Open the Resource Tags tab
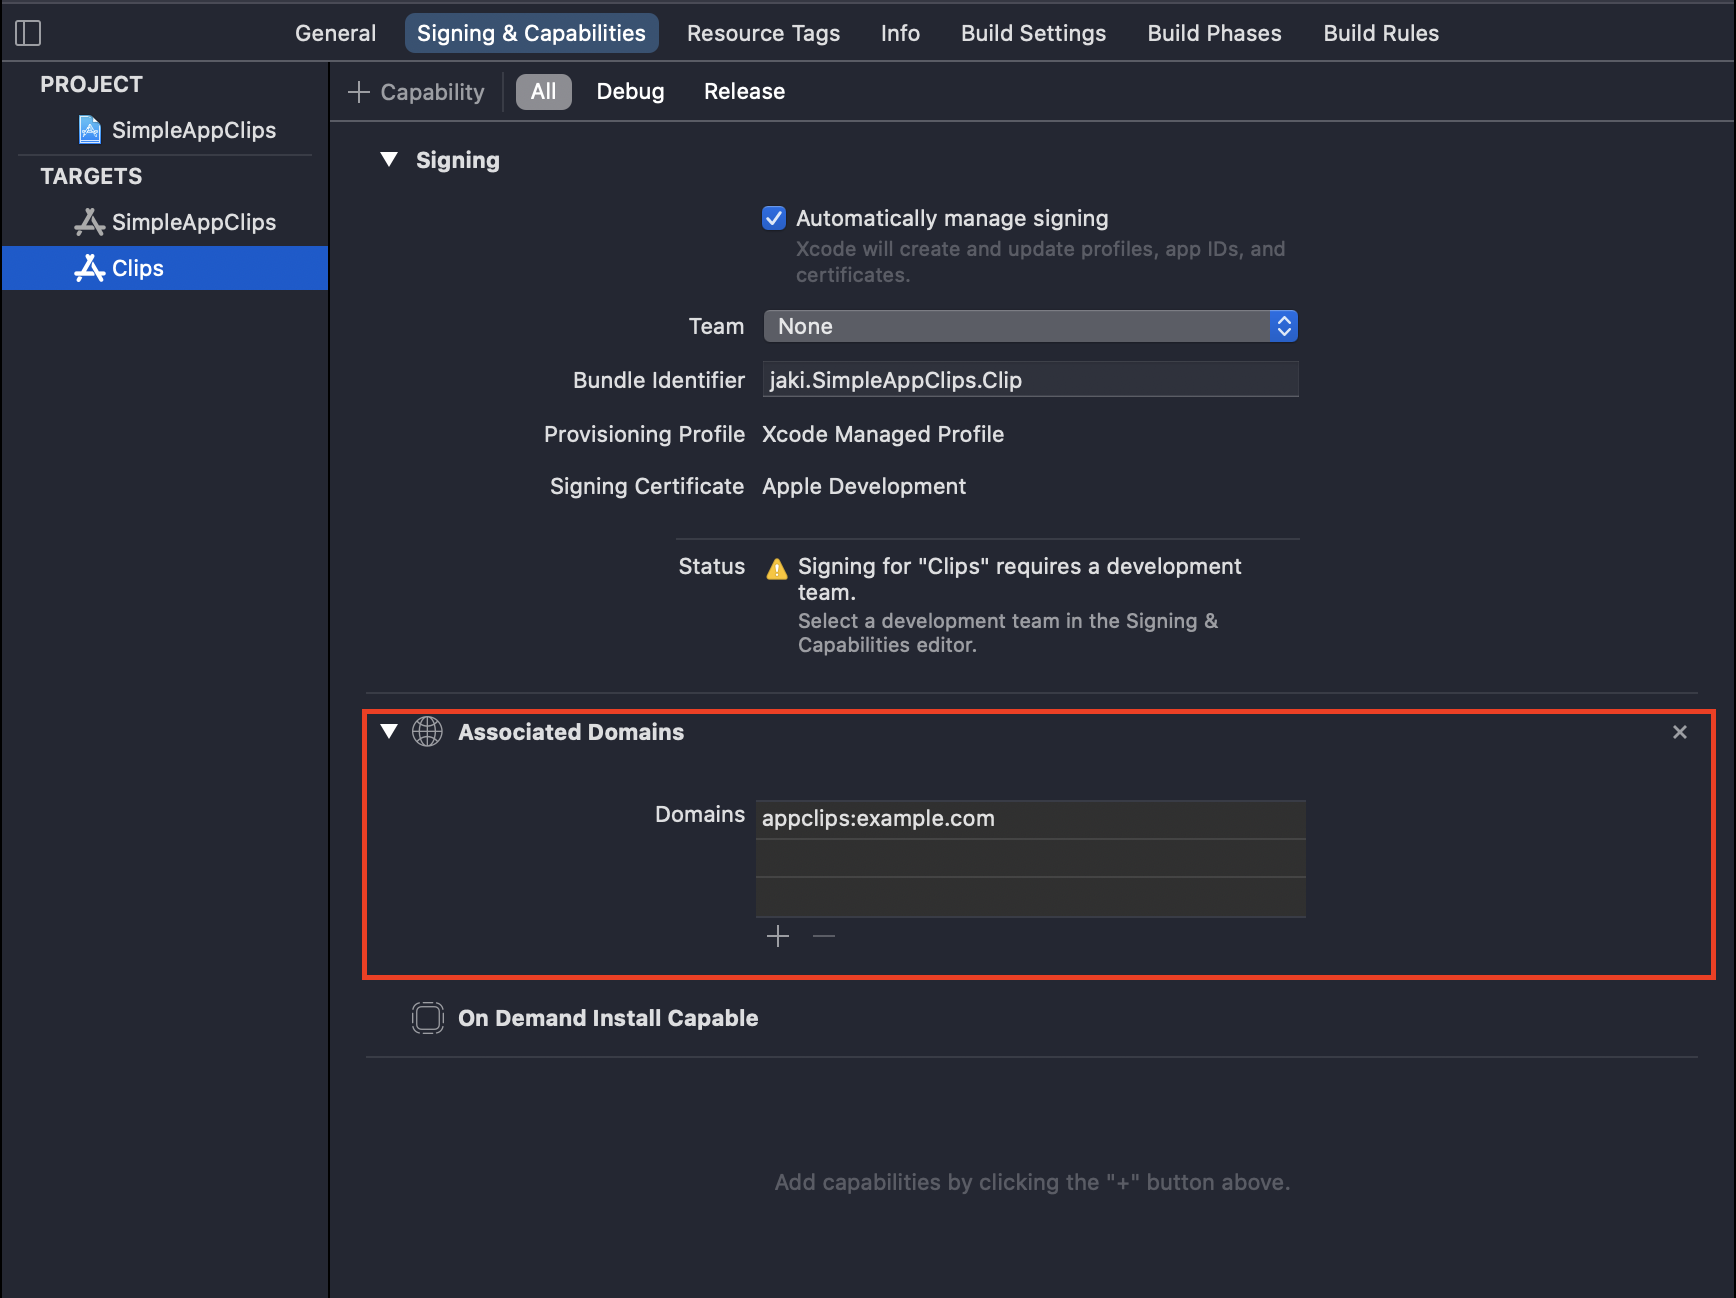1736x1298 pixels. pos(763,33)
